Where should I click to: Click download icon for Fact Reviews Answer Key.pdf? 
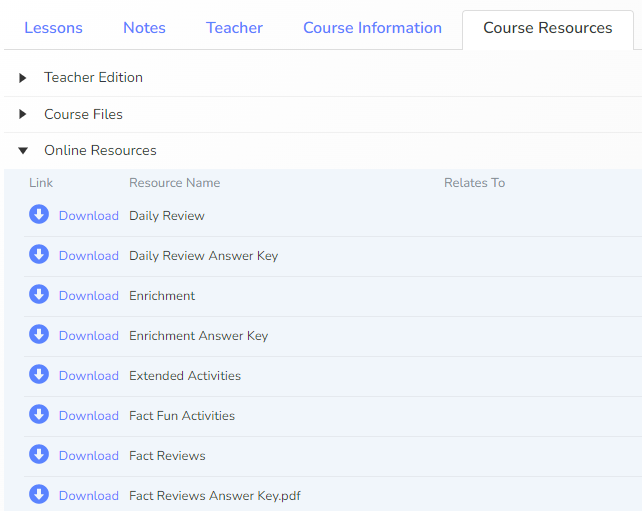[39, 494]
